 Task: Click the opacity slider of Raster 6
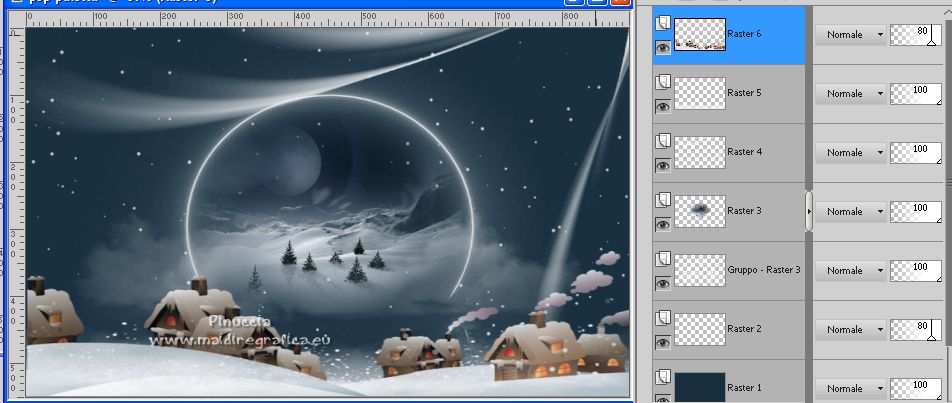[x=916, y=35]
